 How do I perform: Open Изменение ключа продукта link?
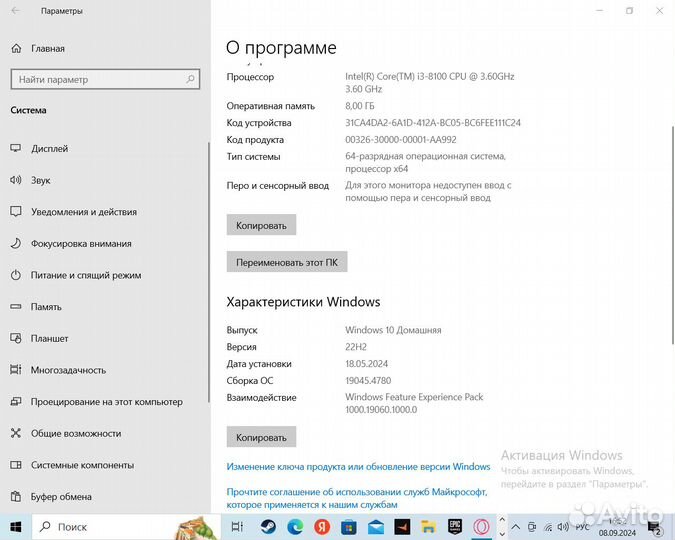tap(358, 467)
